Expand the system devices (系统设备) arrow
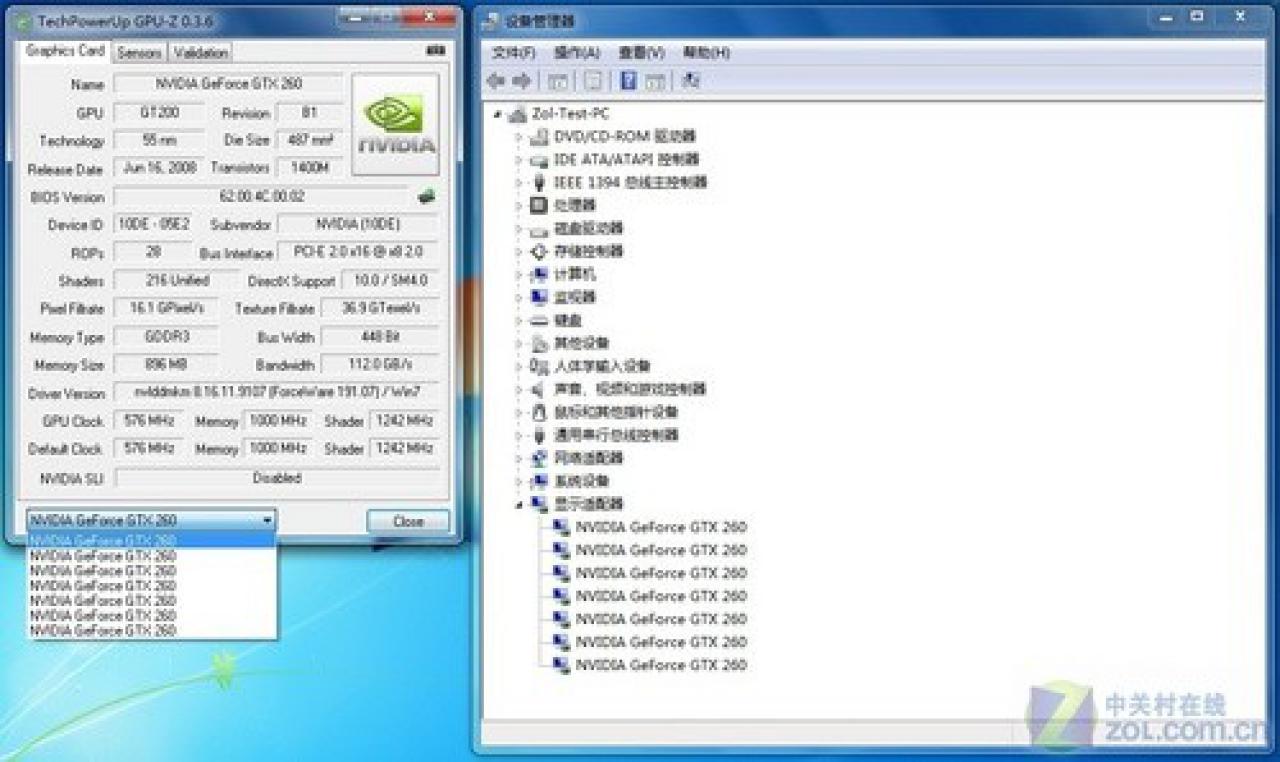1280x762 pixels. pyautogui.click(x=519, y=481)
